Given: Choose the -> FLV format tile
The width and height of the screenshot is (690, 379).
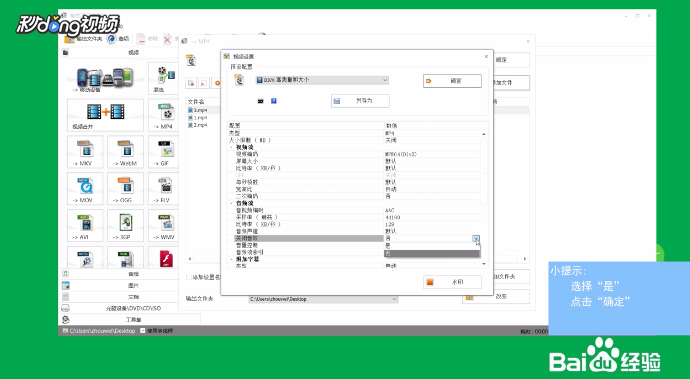Looking at the screenshot, I should click(163, 189).
